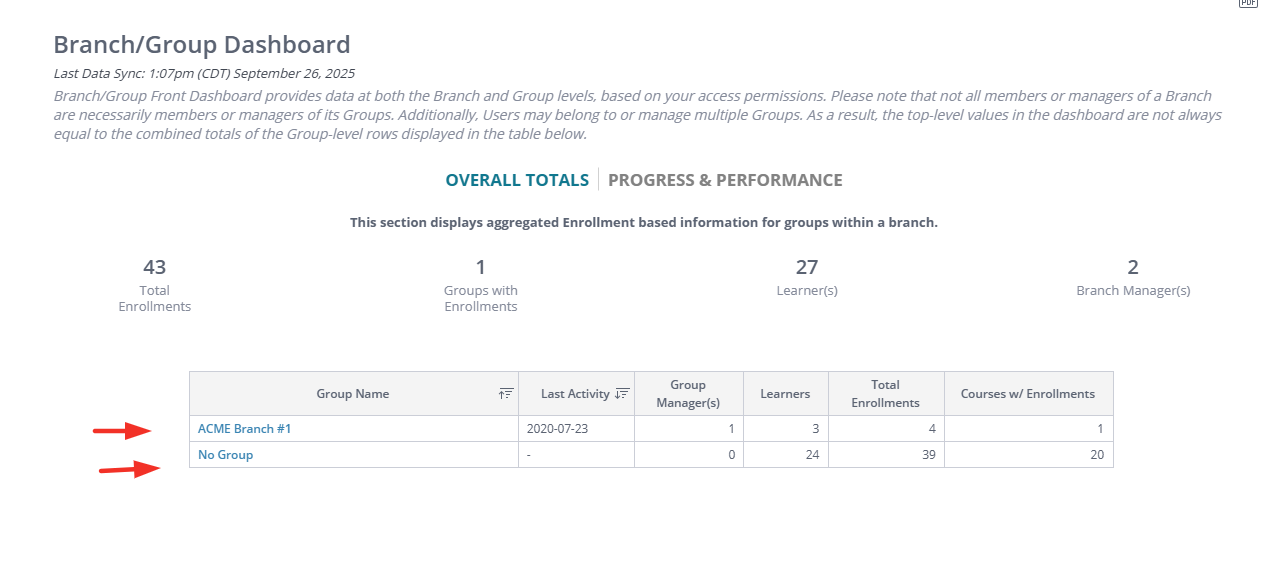Switch to the Overall Totals tab

click(517, 180)
